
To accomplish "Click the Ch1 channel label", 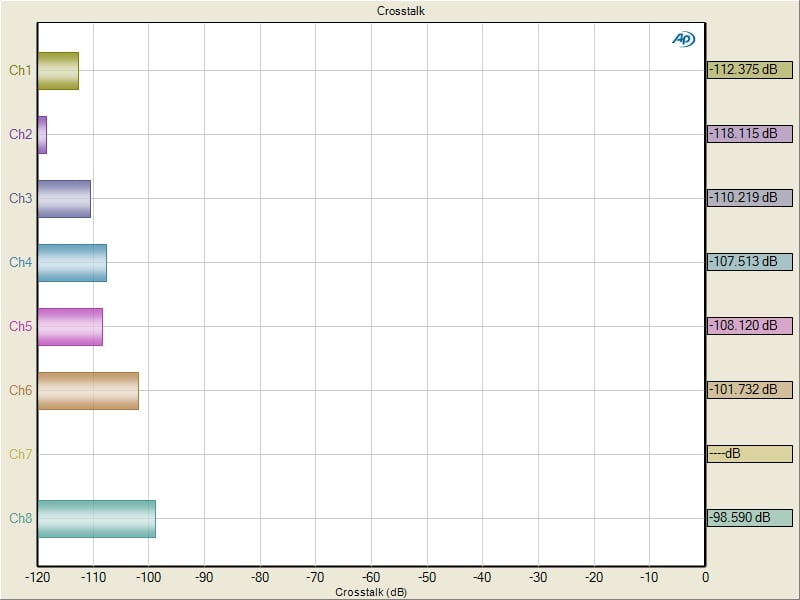I will [20, 71].
